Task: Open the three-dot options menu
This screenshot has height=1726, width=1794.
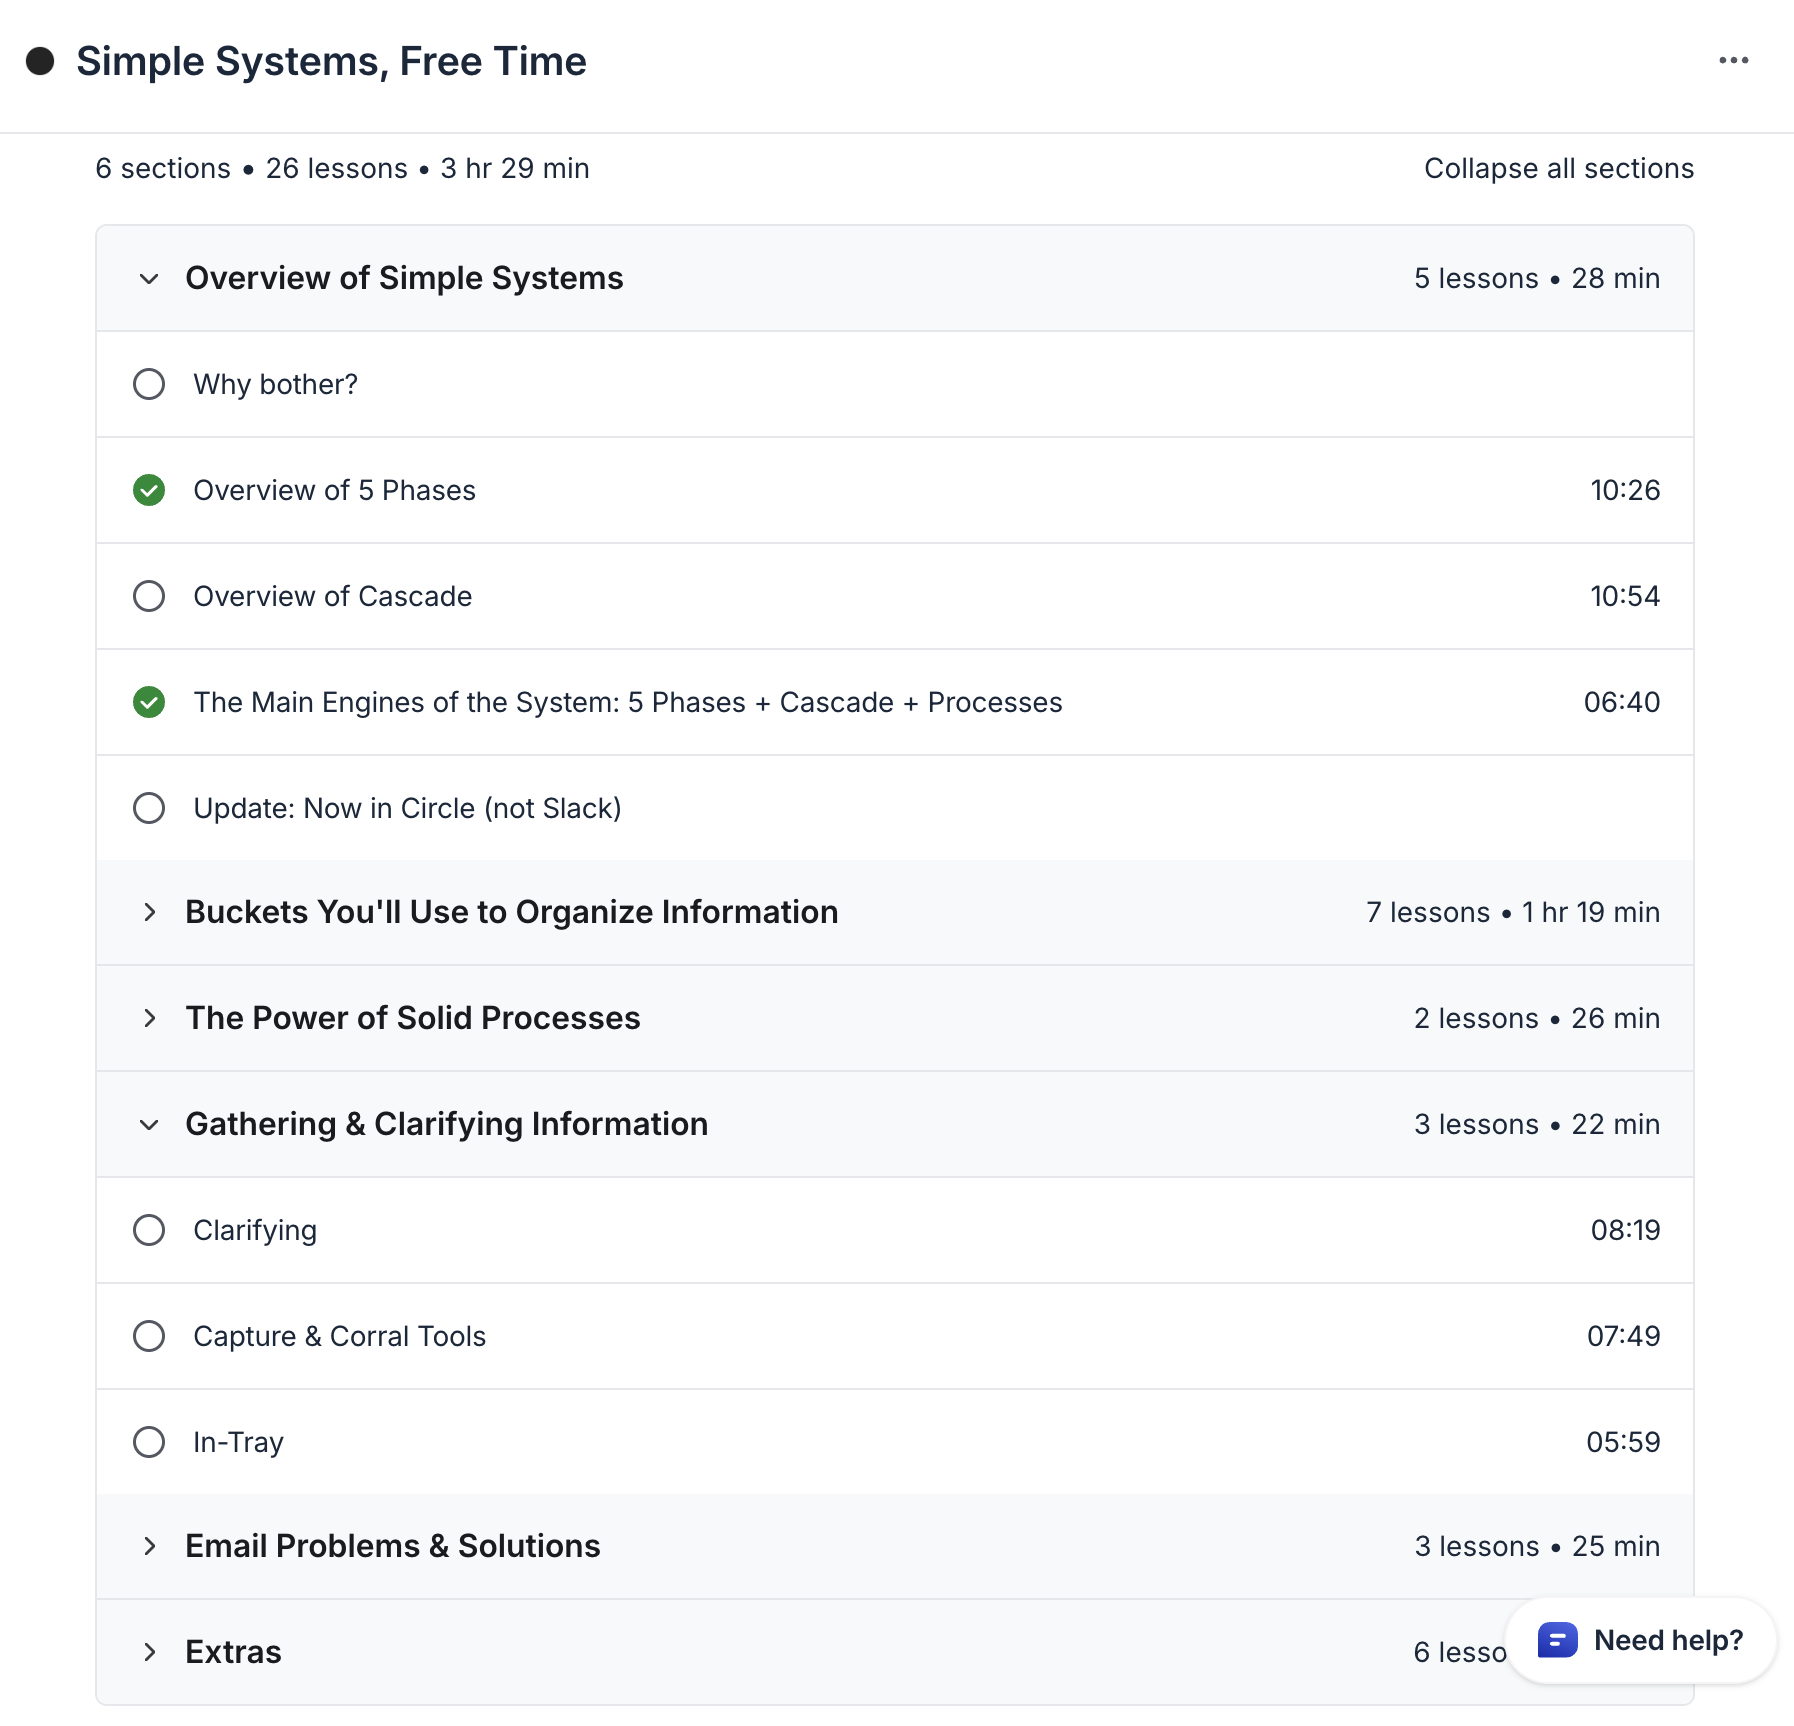Action: pos(1733,61)
